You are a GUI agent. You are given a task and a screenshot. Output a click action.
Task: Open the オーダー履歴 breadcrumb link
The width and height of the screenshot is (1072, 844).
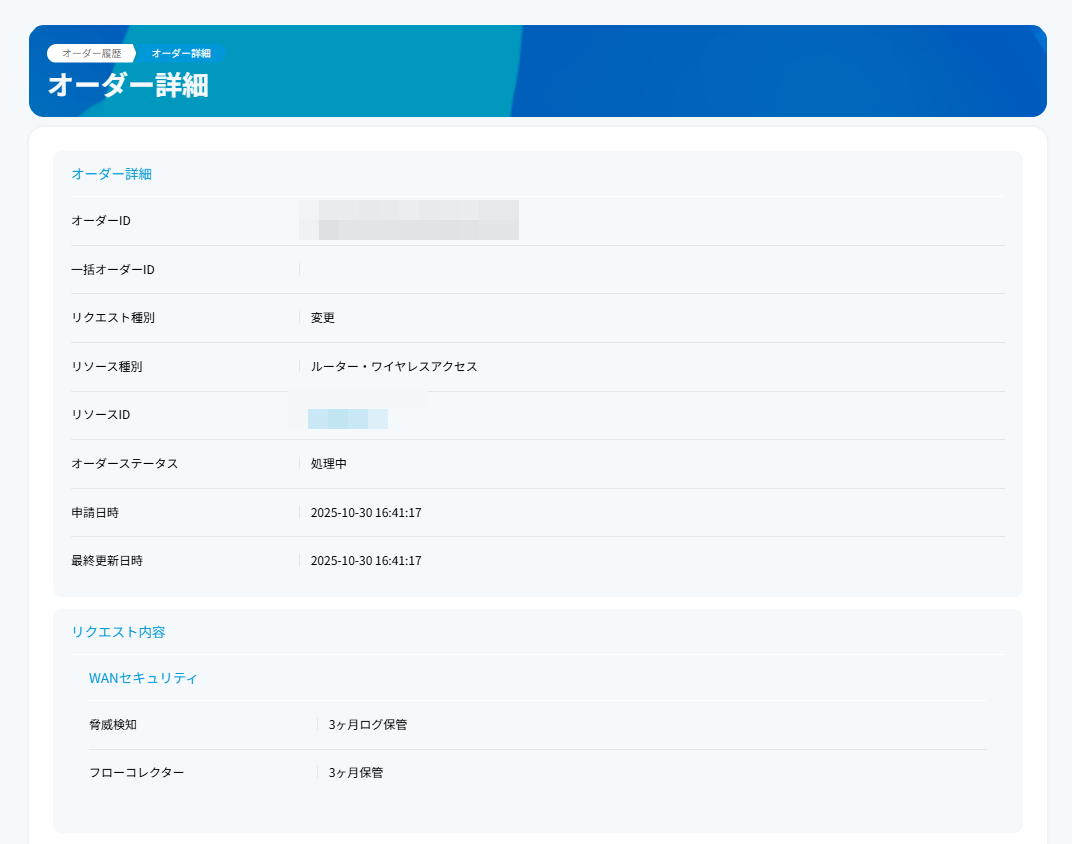(88, 53)
